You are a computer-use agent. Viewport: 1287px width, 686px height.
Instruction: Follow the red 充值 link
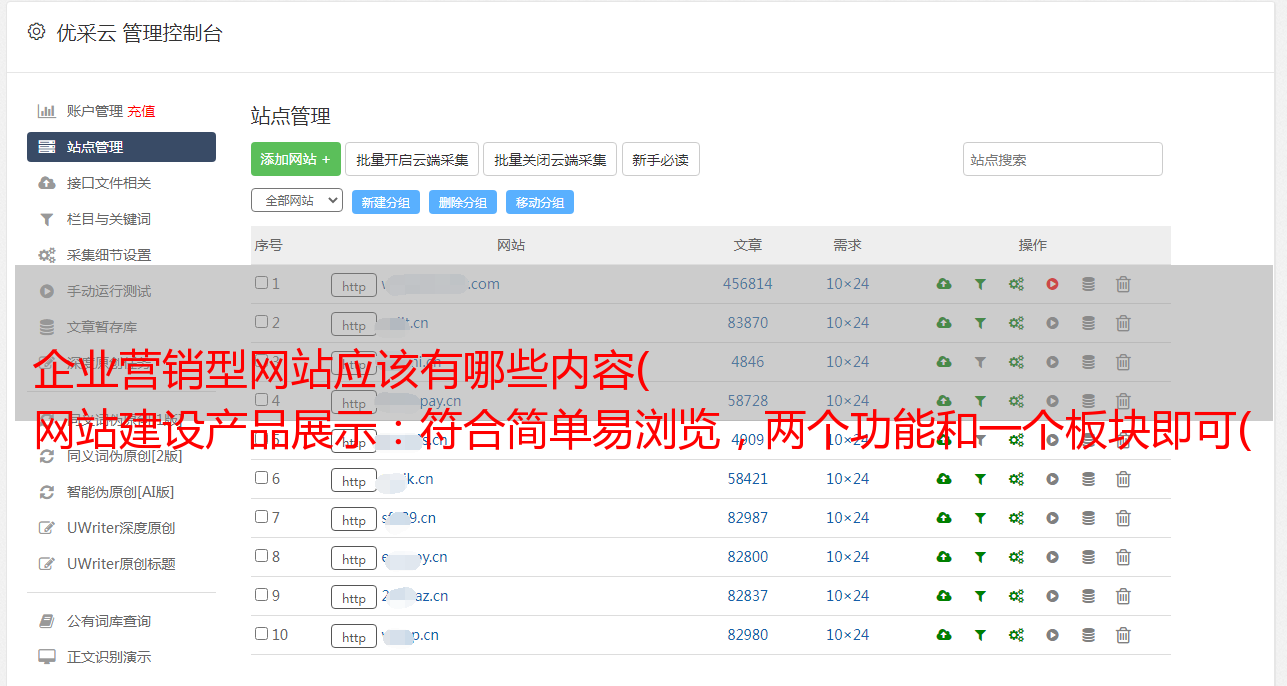click(141, 111)
